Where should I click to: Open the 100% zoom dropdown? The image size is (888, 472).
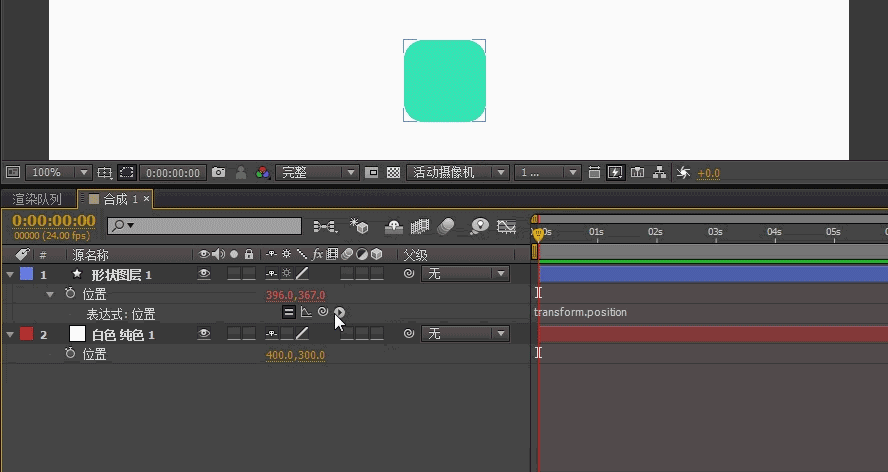[x=58, y=172]
